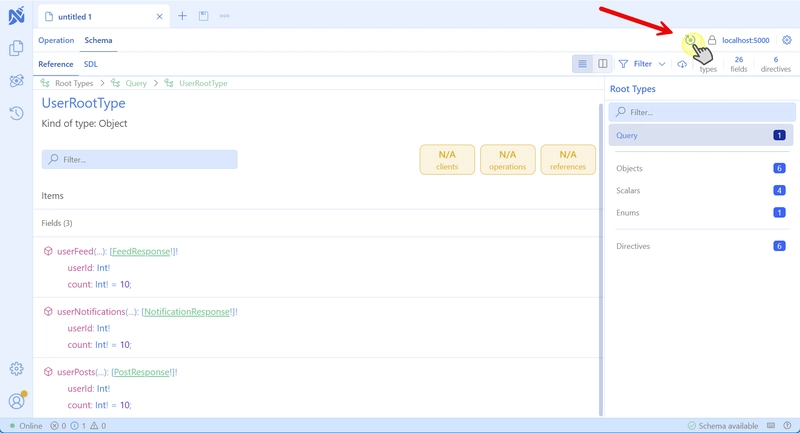Close the untitled 1 tab

pyautogui.click(x=160, y=17)
